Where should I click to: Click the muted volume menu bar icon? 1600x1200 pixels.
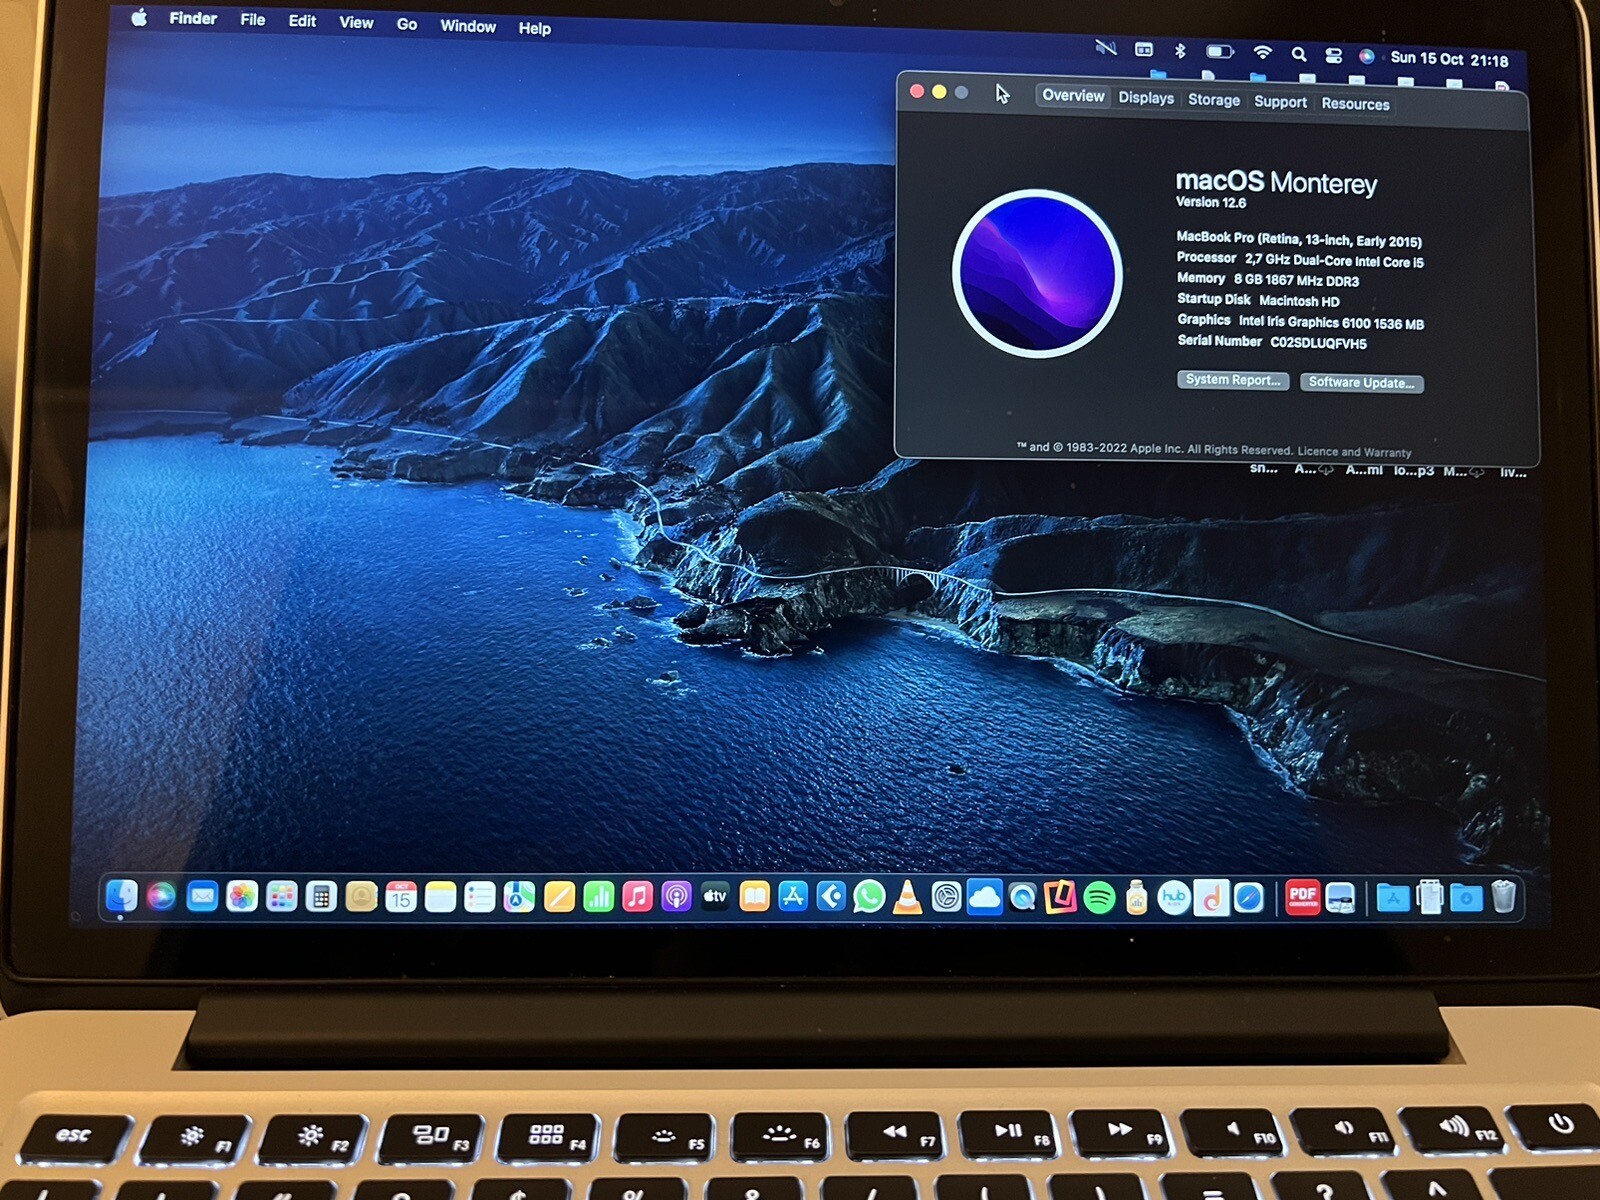pos(1106,47)
